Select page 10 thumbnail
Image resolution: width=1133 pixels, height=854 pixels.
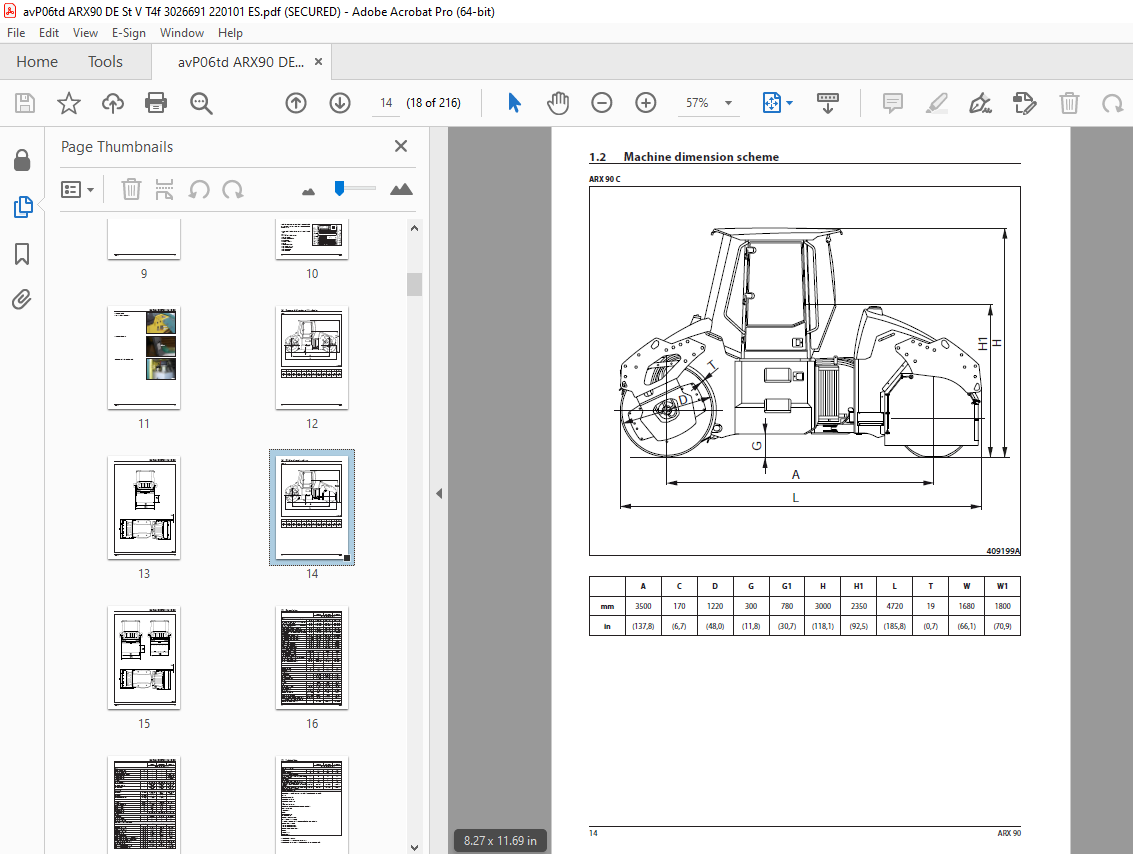[x=311, y=238]
